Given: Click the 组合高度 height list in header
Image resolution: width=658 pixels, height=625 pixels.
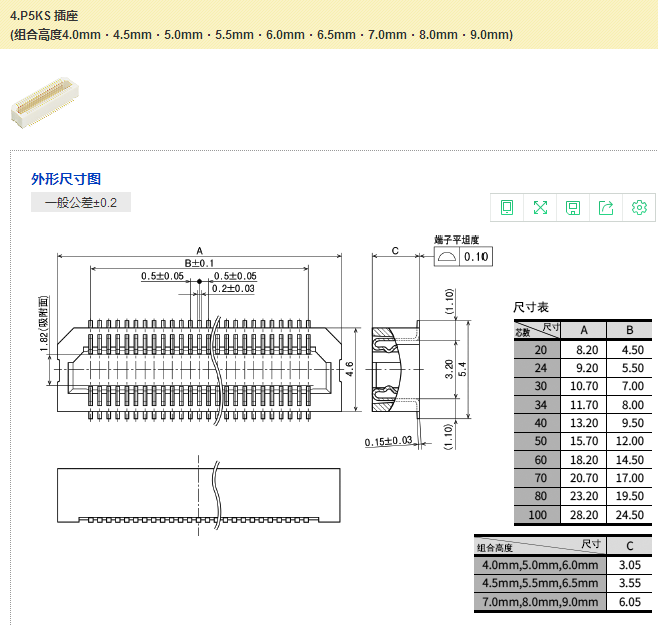Looking at the screenshot, I should pos(262,35).
